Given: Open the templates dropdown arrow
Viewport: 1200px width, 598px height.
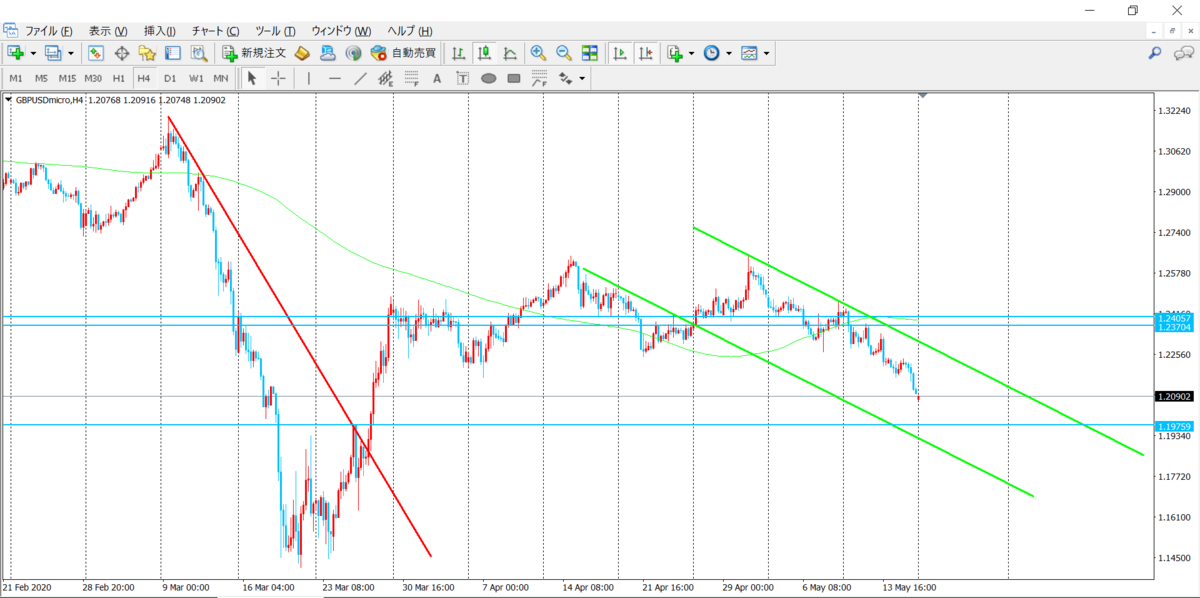Looking at the screenshot, I should (x=766, y=53).
